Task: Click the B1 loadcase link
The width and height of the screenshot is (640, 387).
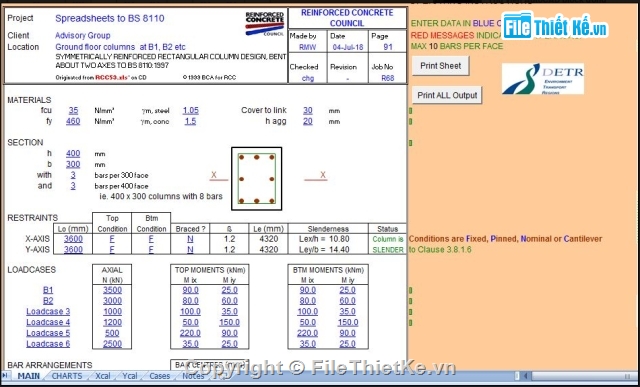Action: click(x=48, y=290)
